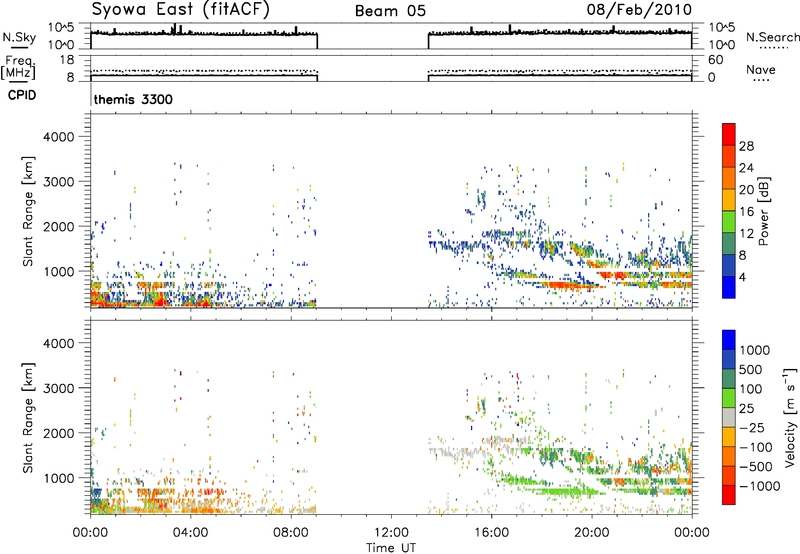Click the 'Power [dB]' colorbar label
Viewport: 800px width, 554px height.
(x=763, y=211)
